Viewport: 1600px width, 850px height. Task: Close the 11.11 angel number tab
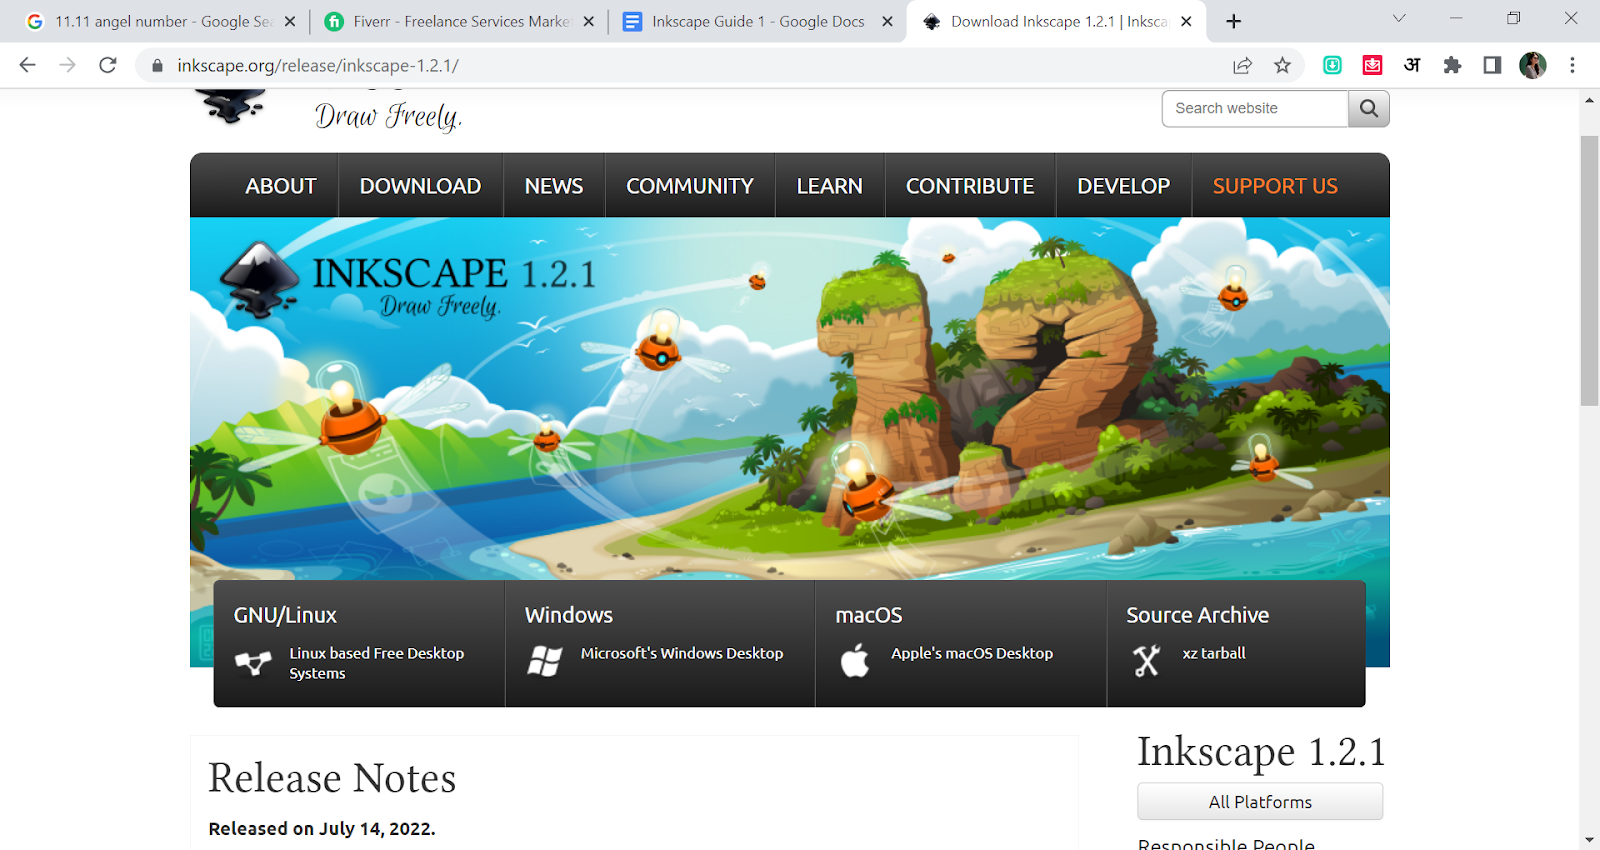pyautogui.click(x=290, y=21)
